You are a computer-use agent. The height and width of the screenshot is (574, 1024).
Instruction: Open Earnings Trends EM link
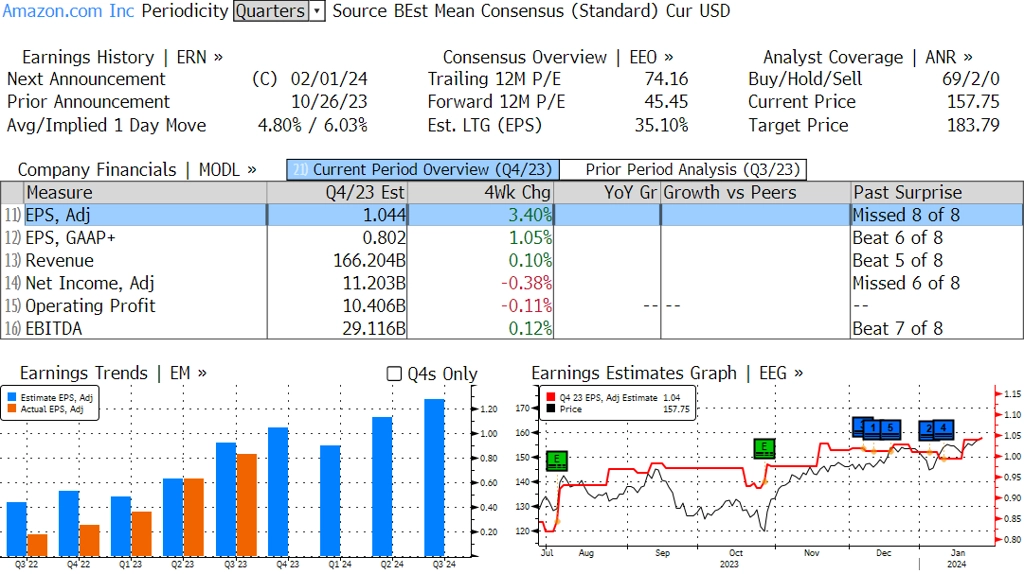(x=114, y=373)
